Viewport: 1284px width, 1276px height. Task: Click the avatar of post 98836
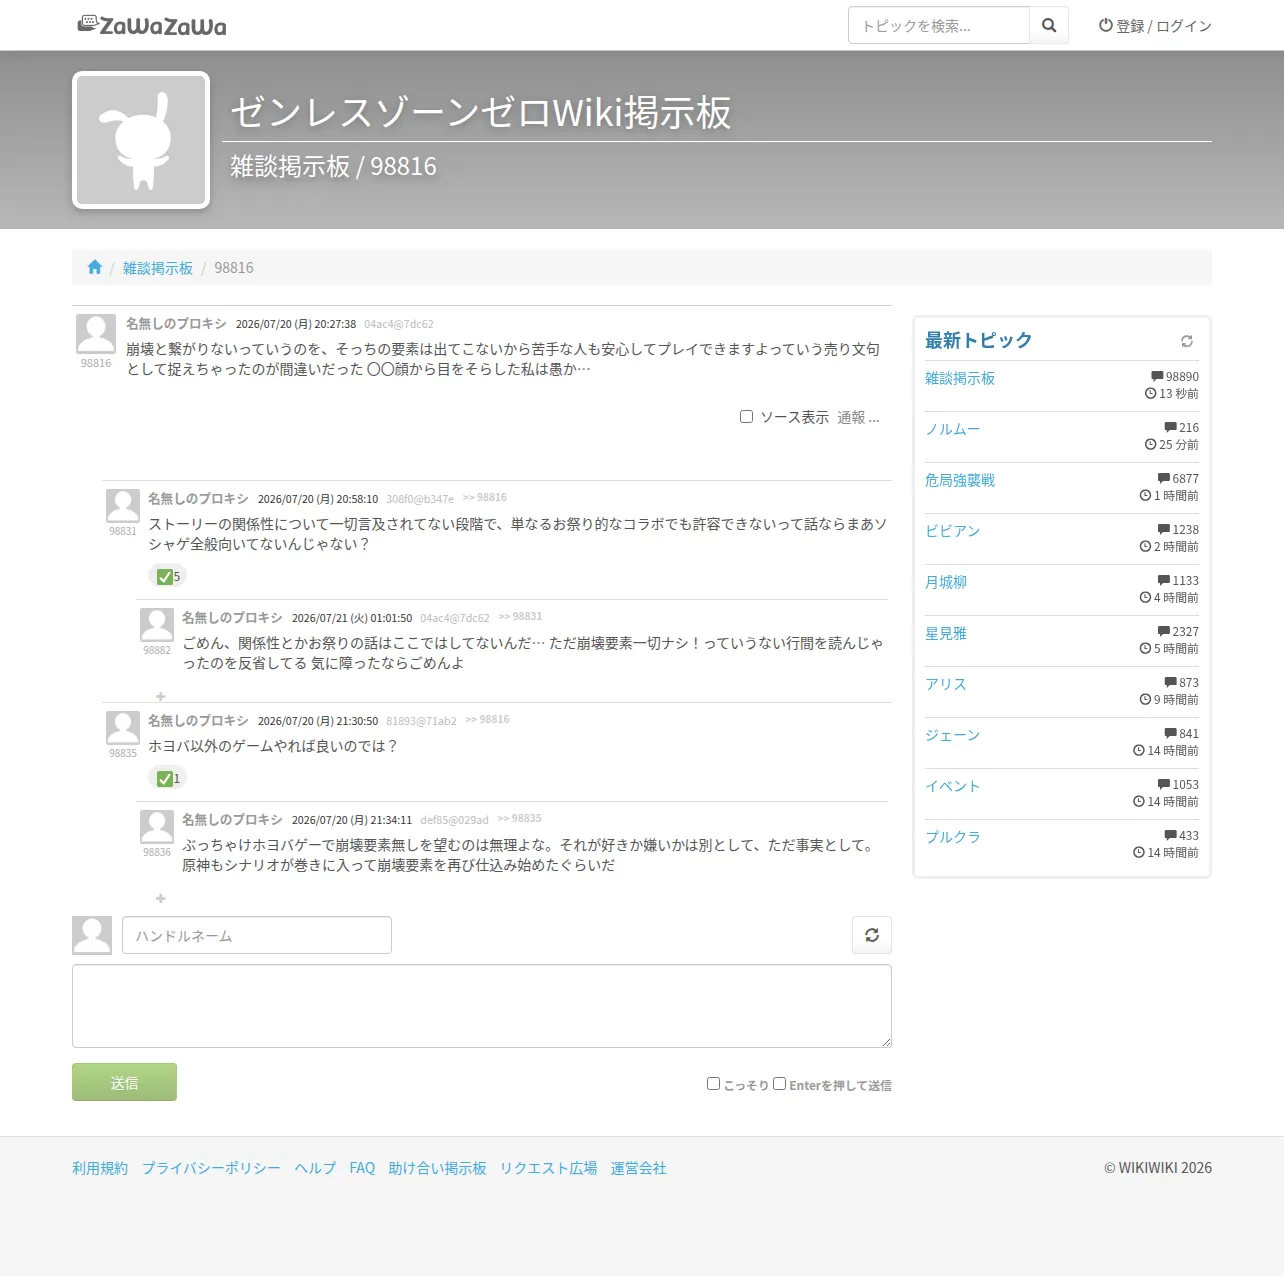(x=157, y=827)
